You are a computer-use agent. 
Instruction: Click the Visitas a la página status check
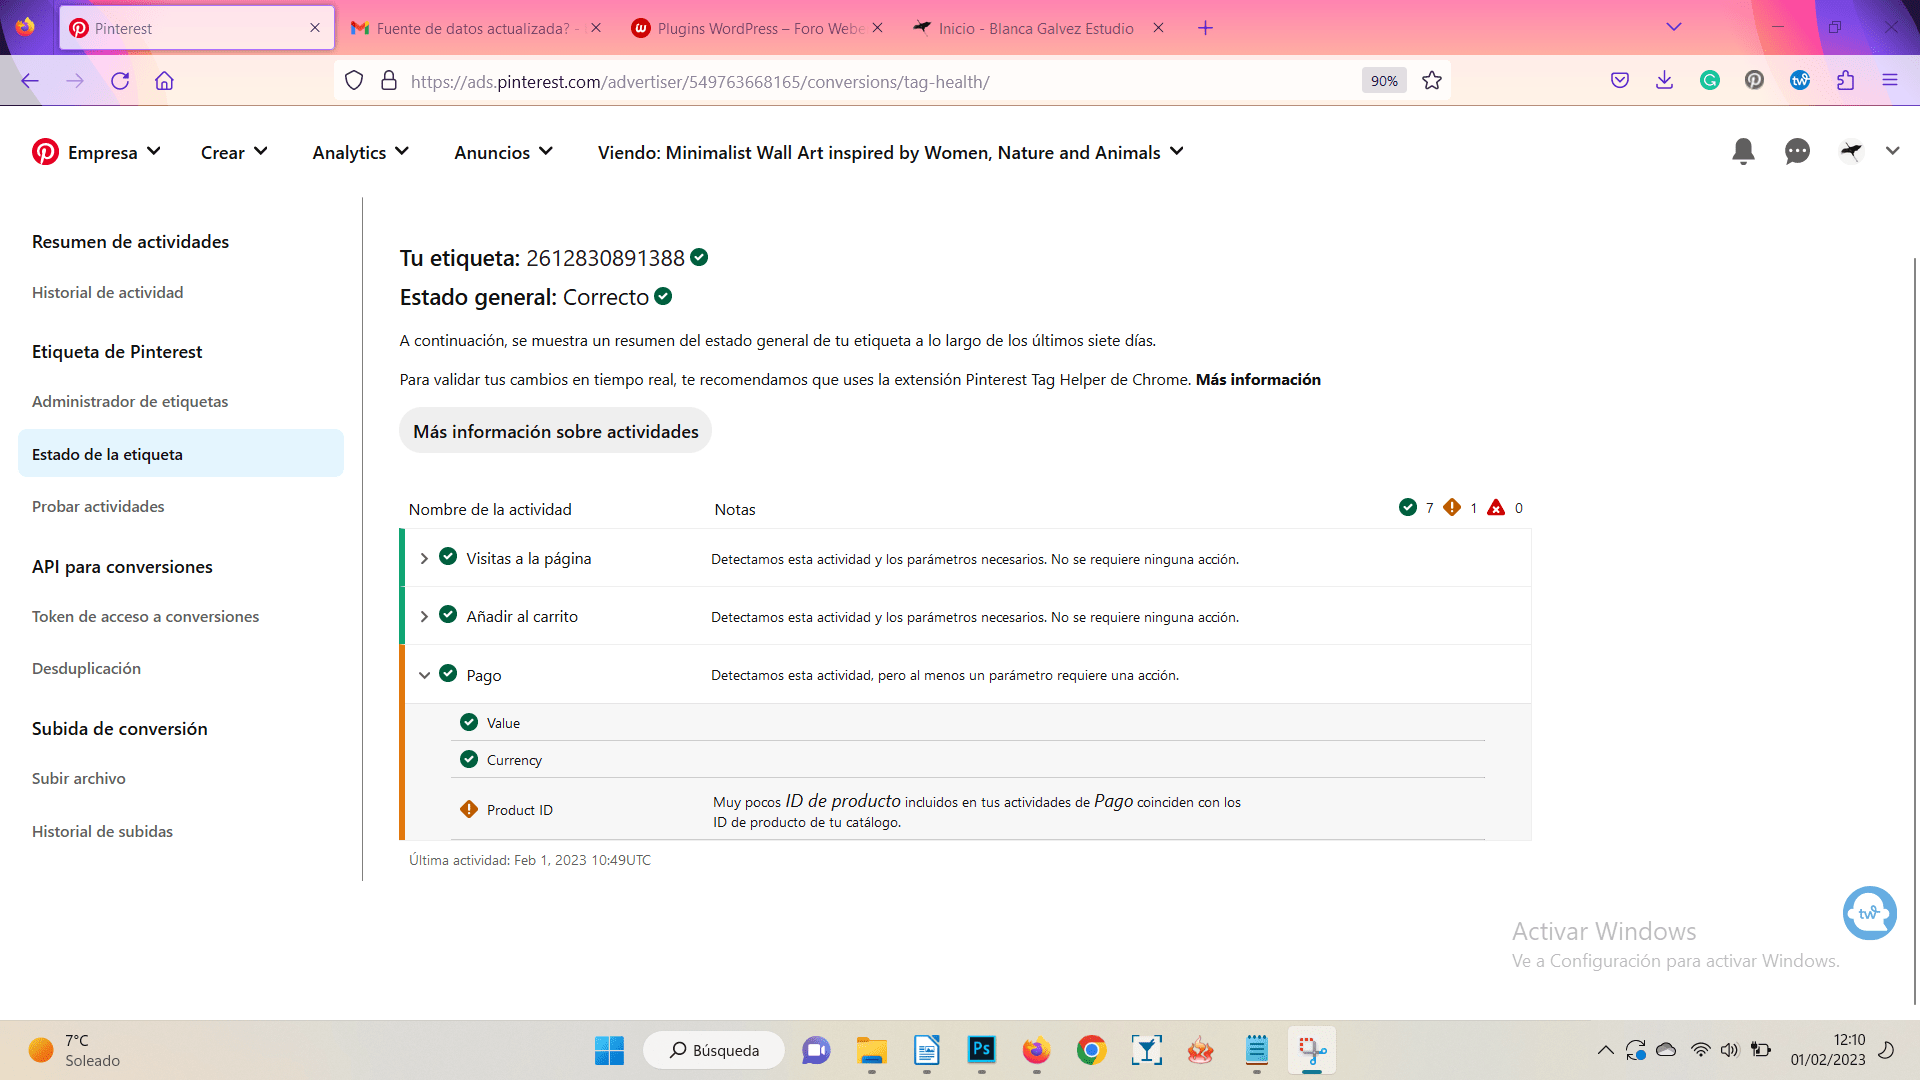click(x=448, y=557)
